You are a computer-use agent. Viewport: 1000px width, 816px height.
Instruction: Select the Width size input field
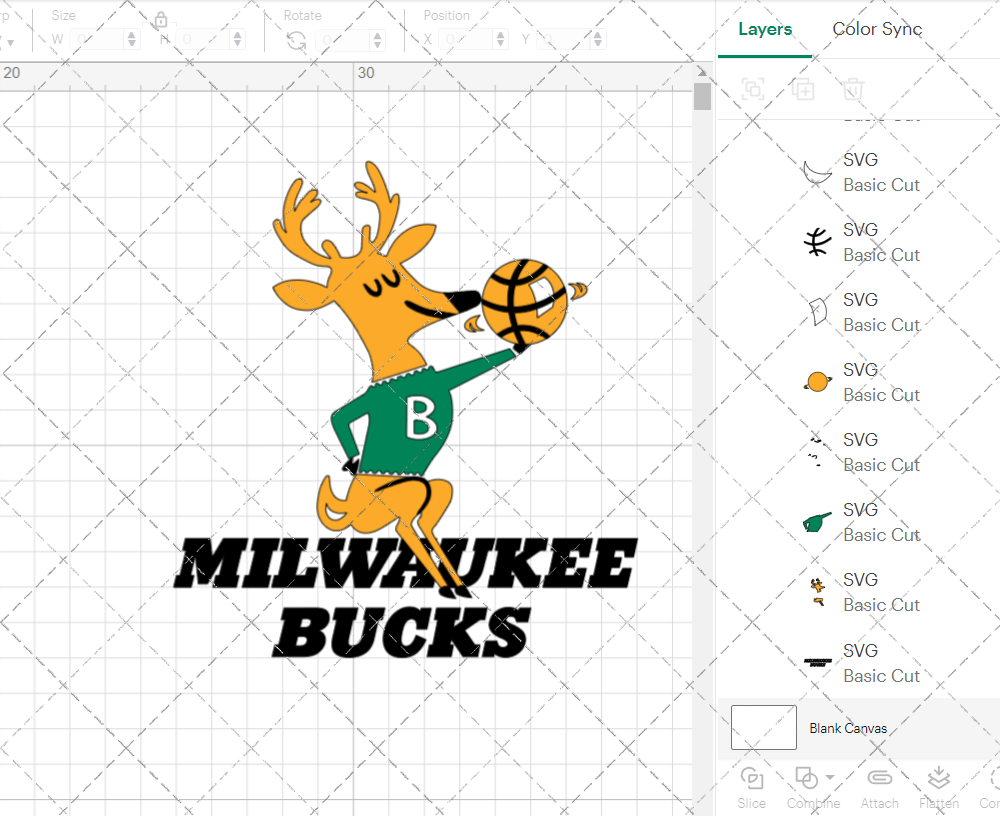(98, 40)
